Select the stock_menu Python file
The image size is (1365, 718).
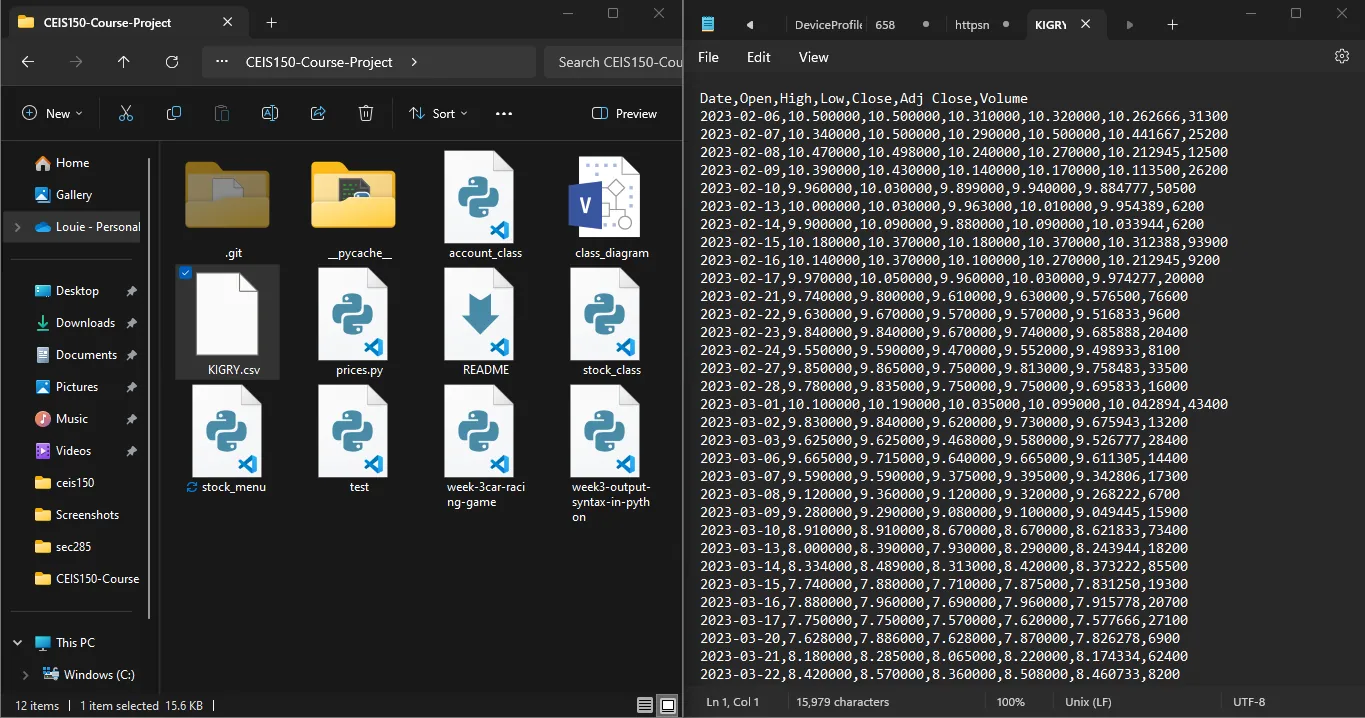tap(227, 440)
